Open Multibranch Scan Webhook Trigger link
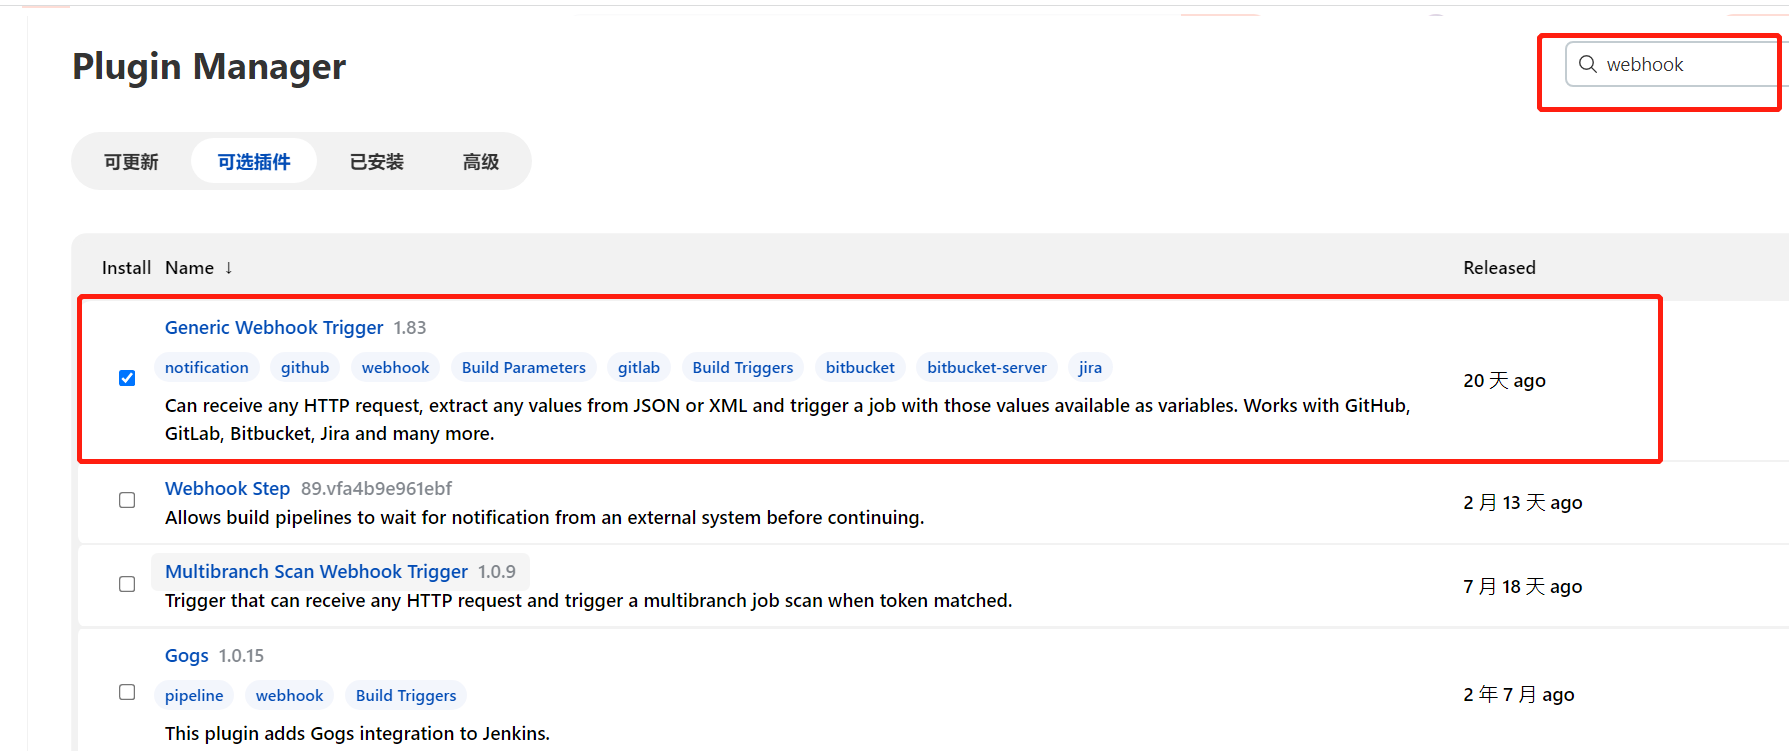Image resolution: width=1789 pixels, height=751 pixels. point(316,572)
